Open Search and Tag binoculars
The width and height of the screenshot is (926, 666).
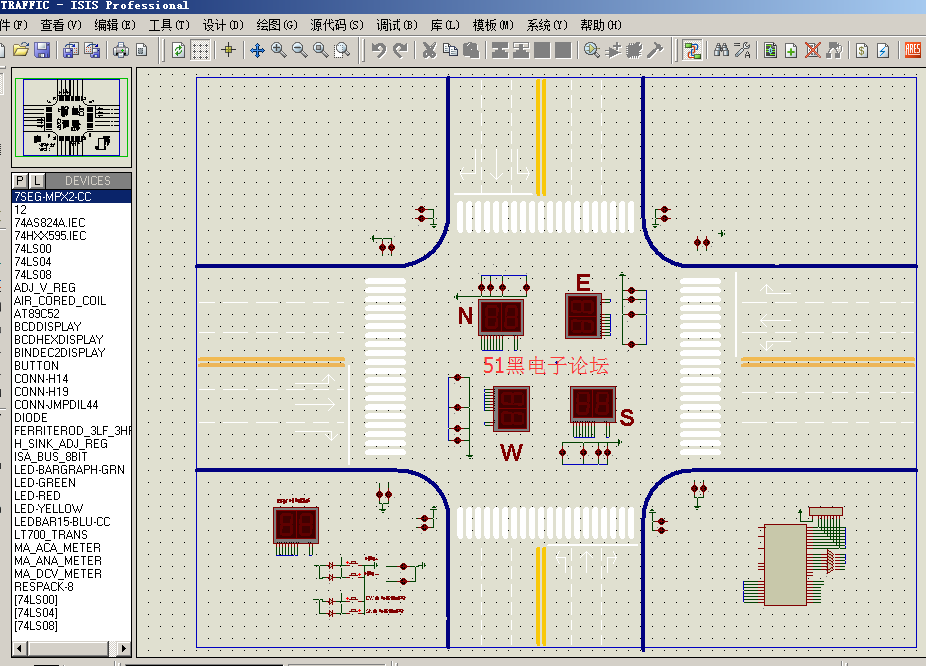(721, 50)
